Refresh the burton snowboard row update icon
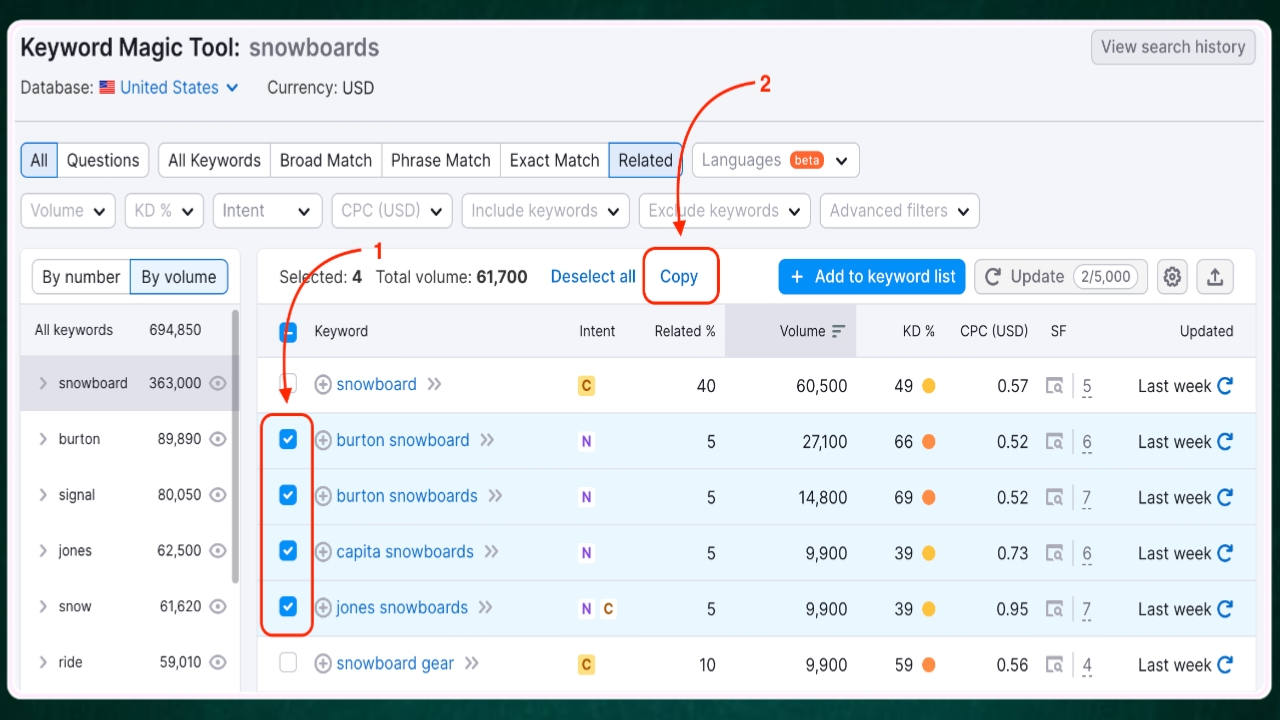 point(1225,442)
